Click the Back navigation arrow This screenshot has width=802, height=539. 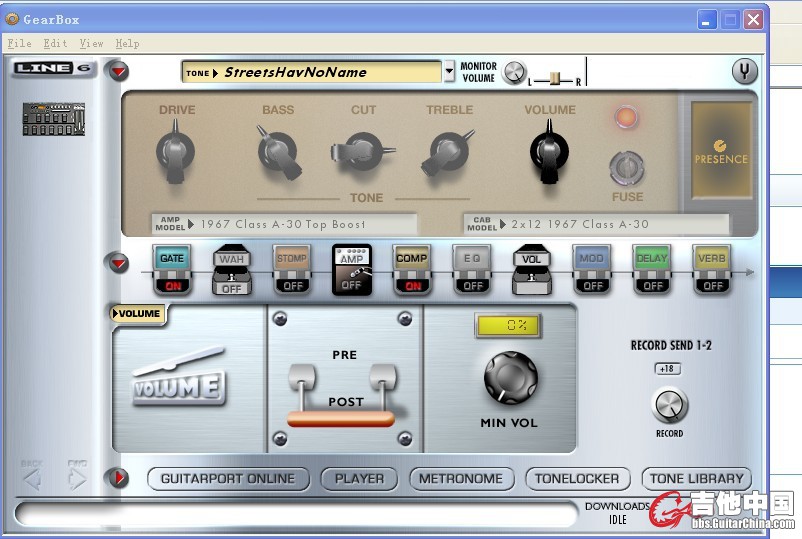tap(33, 479)
